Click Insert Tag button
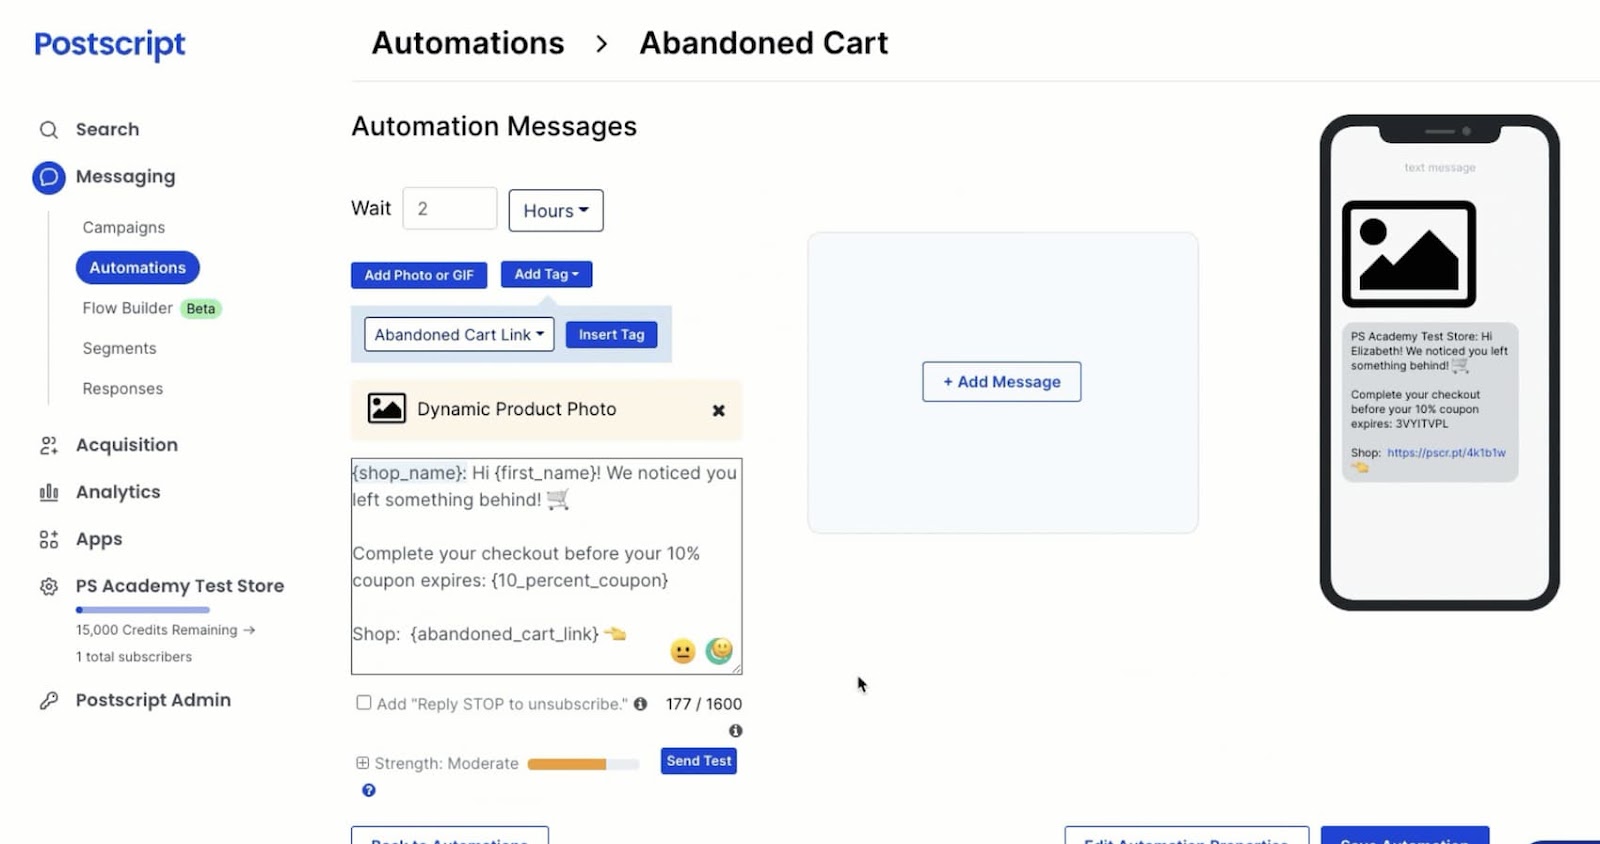Image resolution: width=1600 pixels, height=844 pixels. pos(611,335)
